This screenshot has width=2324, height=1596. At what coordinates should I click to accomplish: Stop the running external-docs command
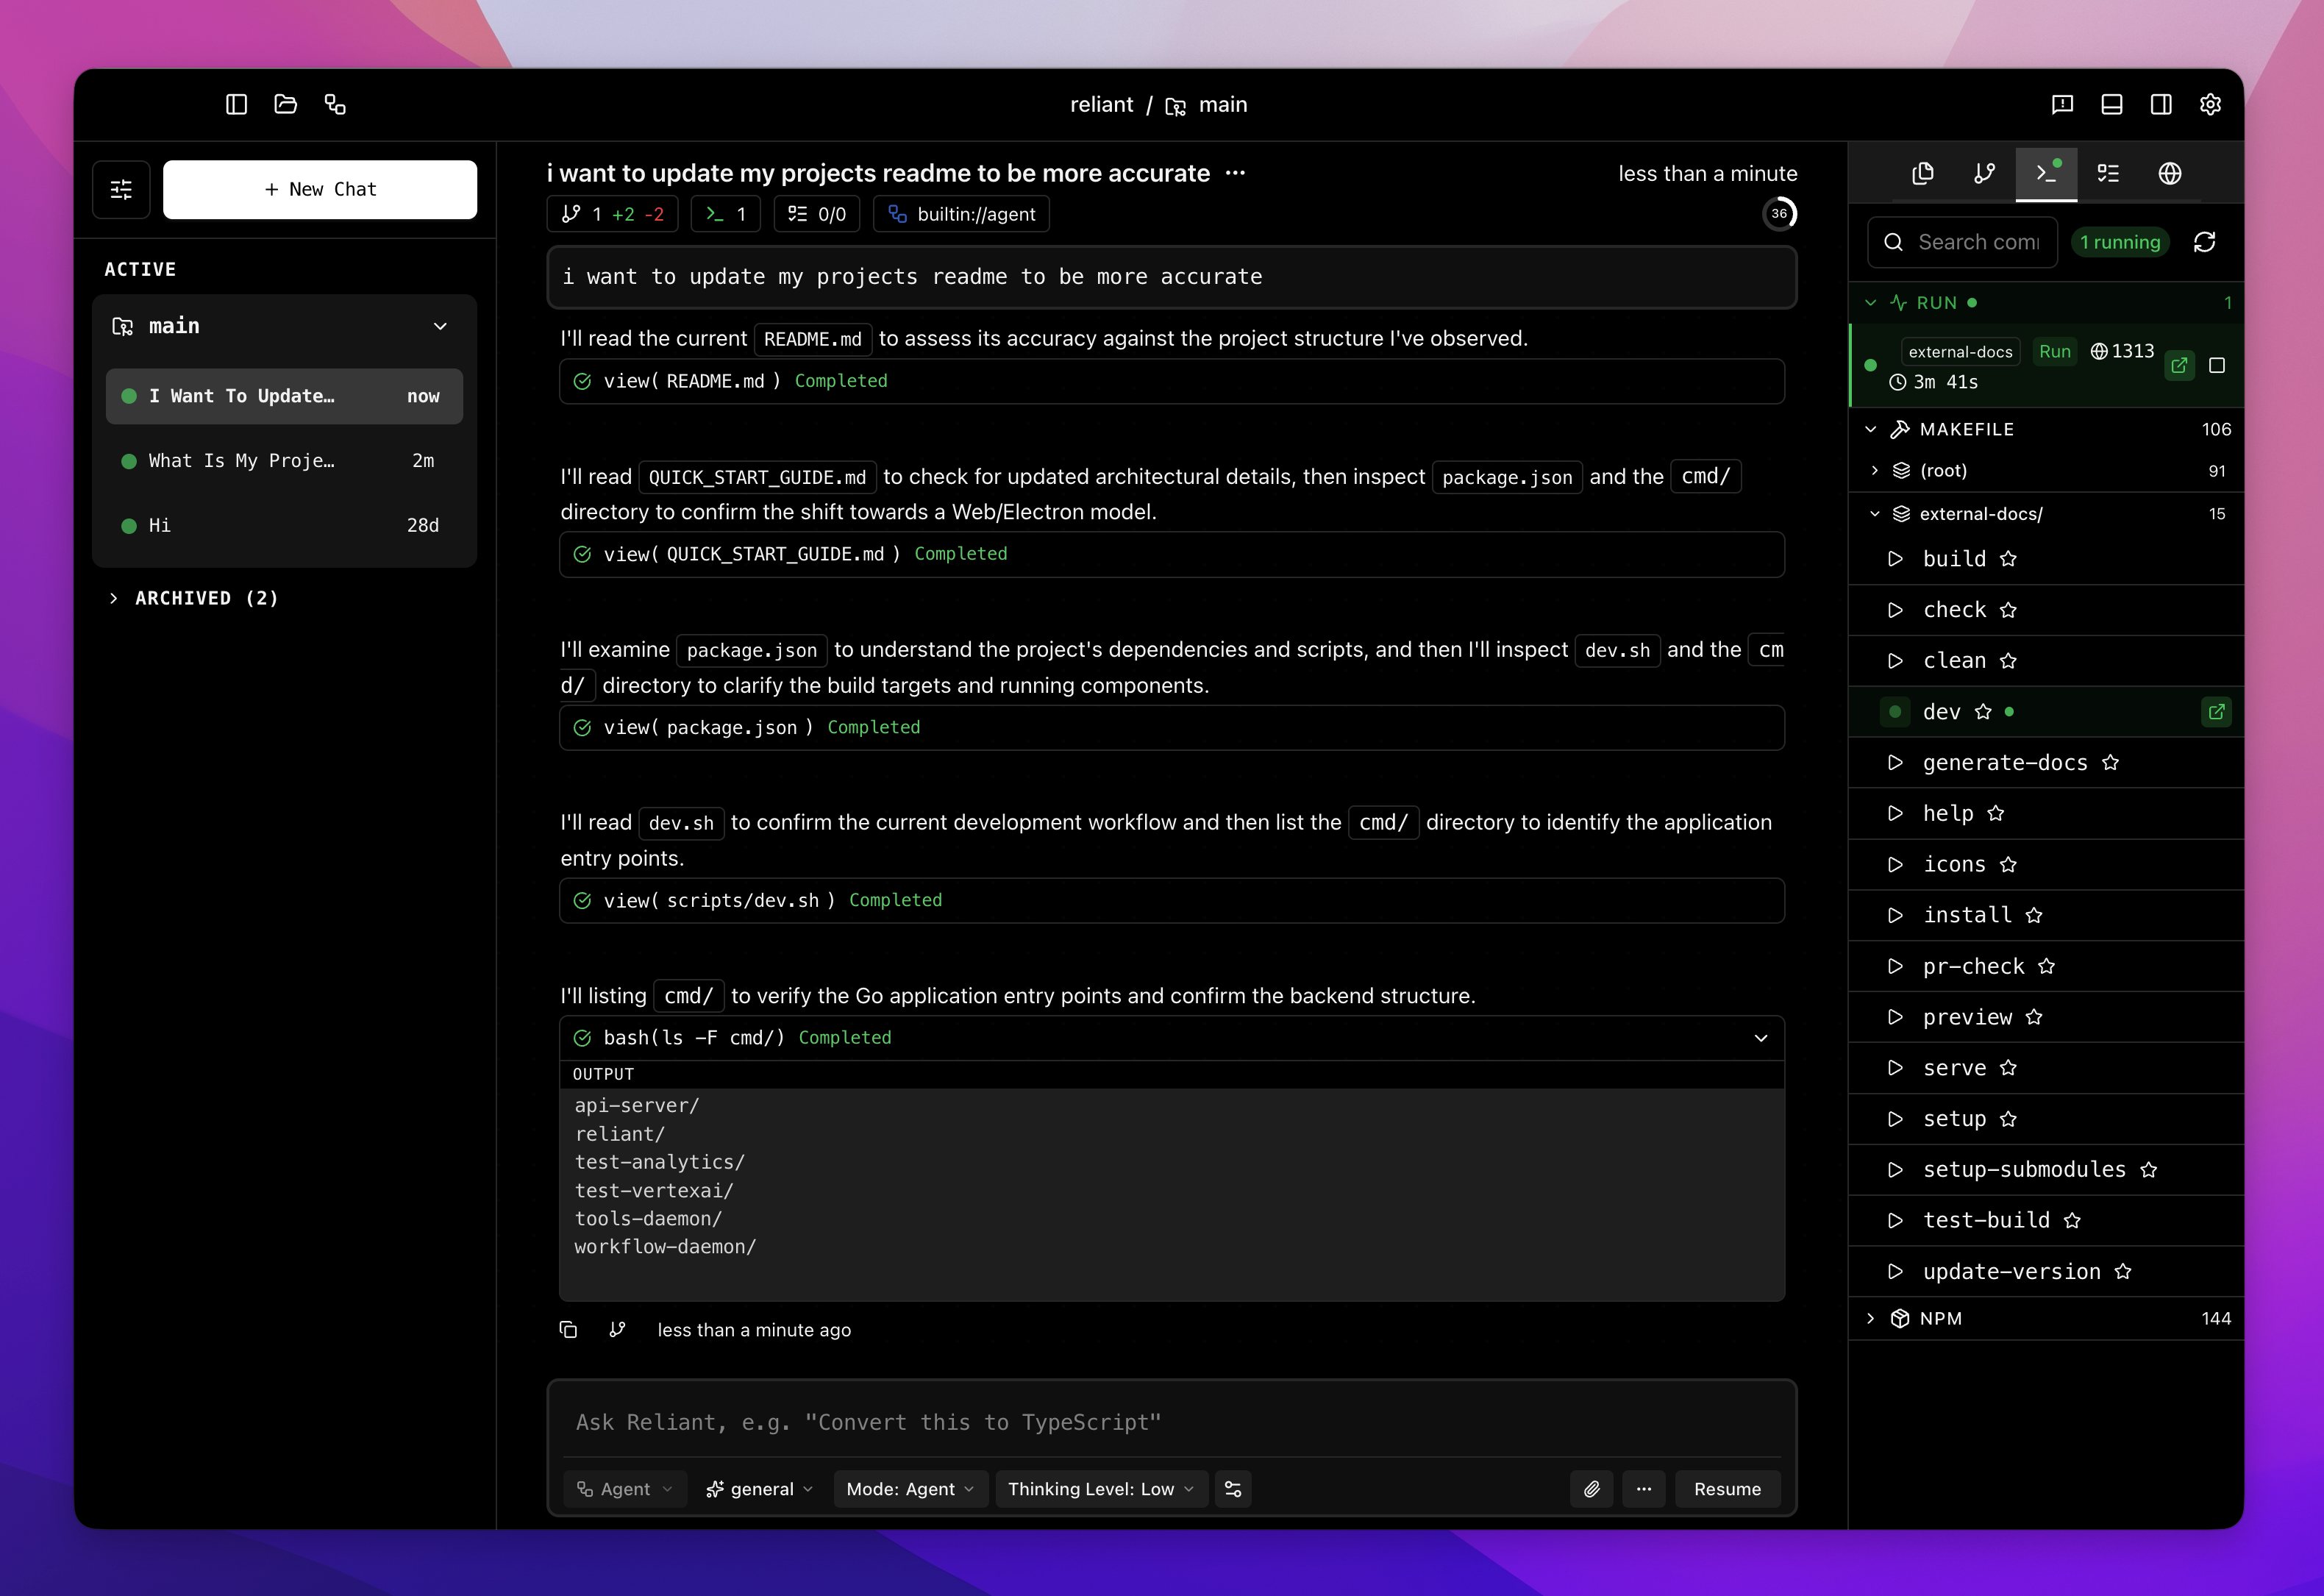[x=2217, y=365]
